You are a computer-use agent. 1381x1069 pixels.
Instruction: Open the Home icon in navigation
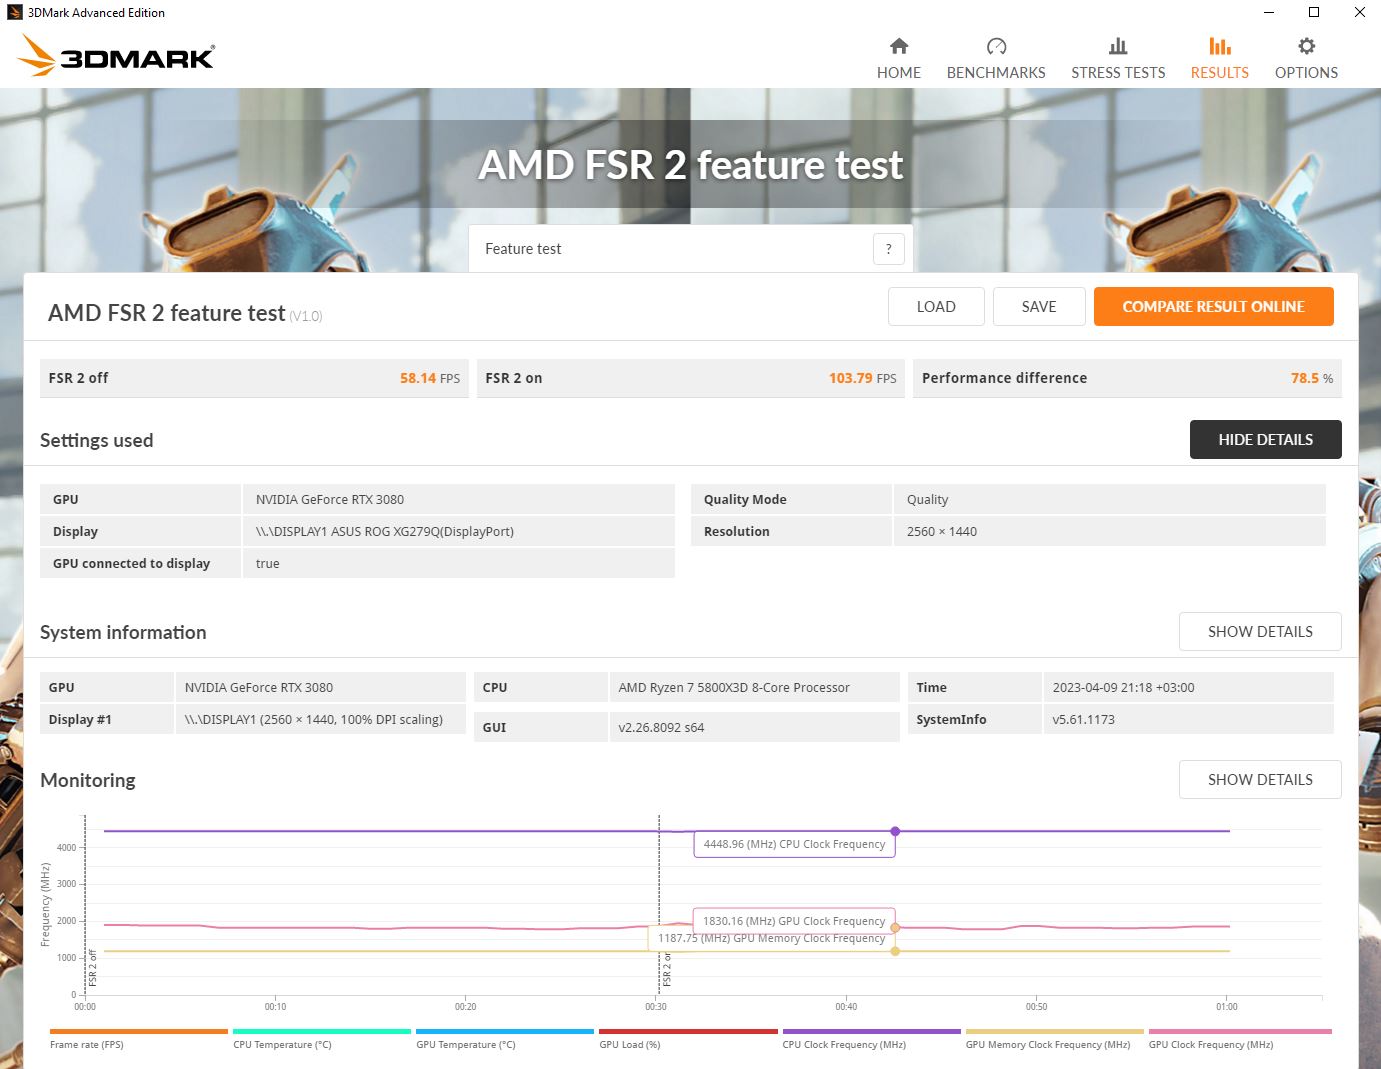coord(899,46)
